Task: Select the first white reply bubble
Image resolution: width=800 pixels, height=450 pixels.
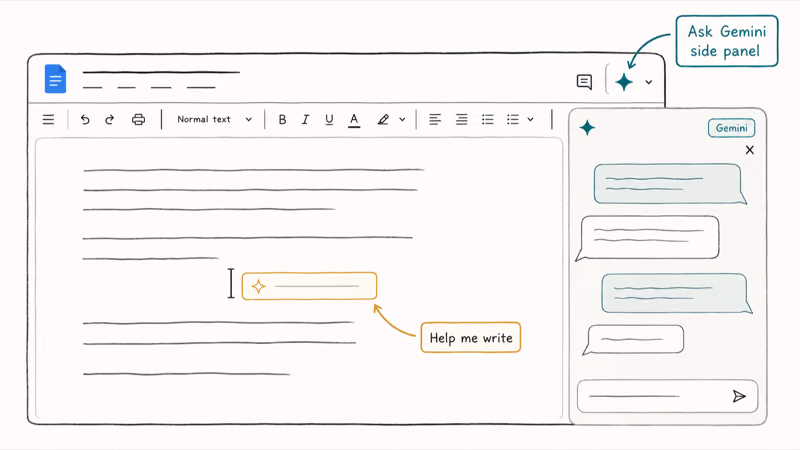Action: pos(648,238)
